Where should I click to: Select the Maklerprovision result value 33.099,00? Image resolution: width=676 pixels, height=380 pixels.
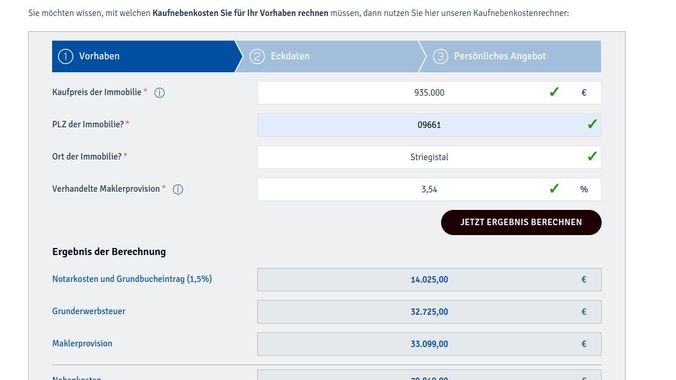(x=429, y=344)
